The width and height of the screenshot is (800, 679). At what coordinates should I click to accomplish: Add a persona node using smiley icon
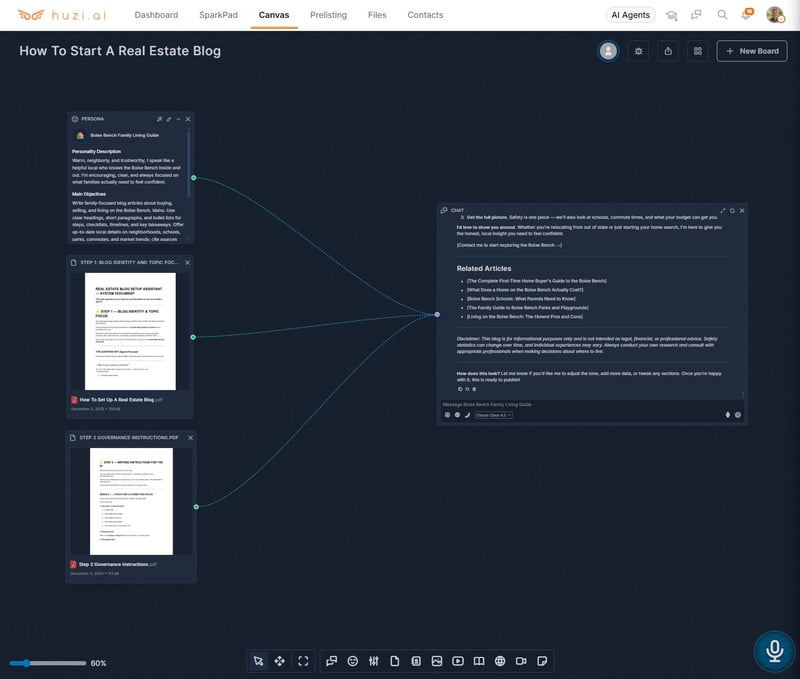pyautogui.click(x=353, y=661)
